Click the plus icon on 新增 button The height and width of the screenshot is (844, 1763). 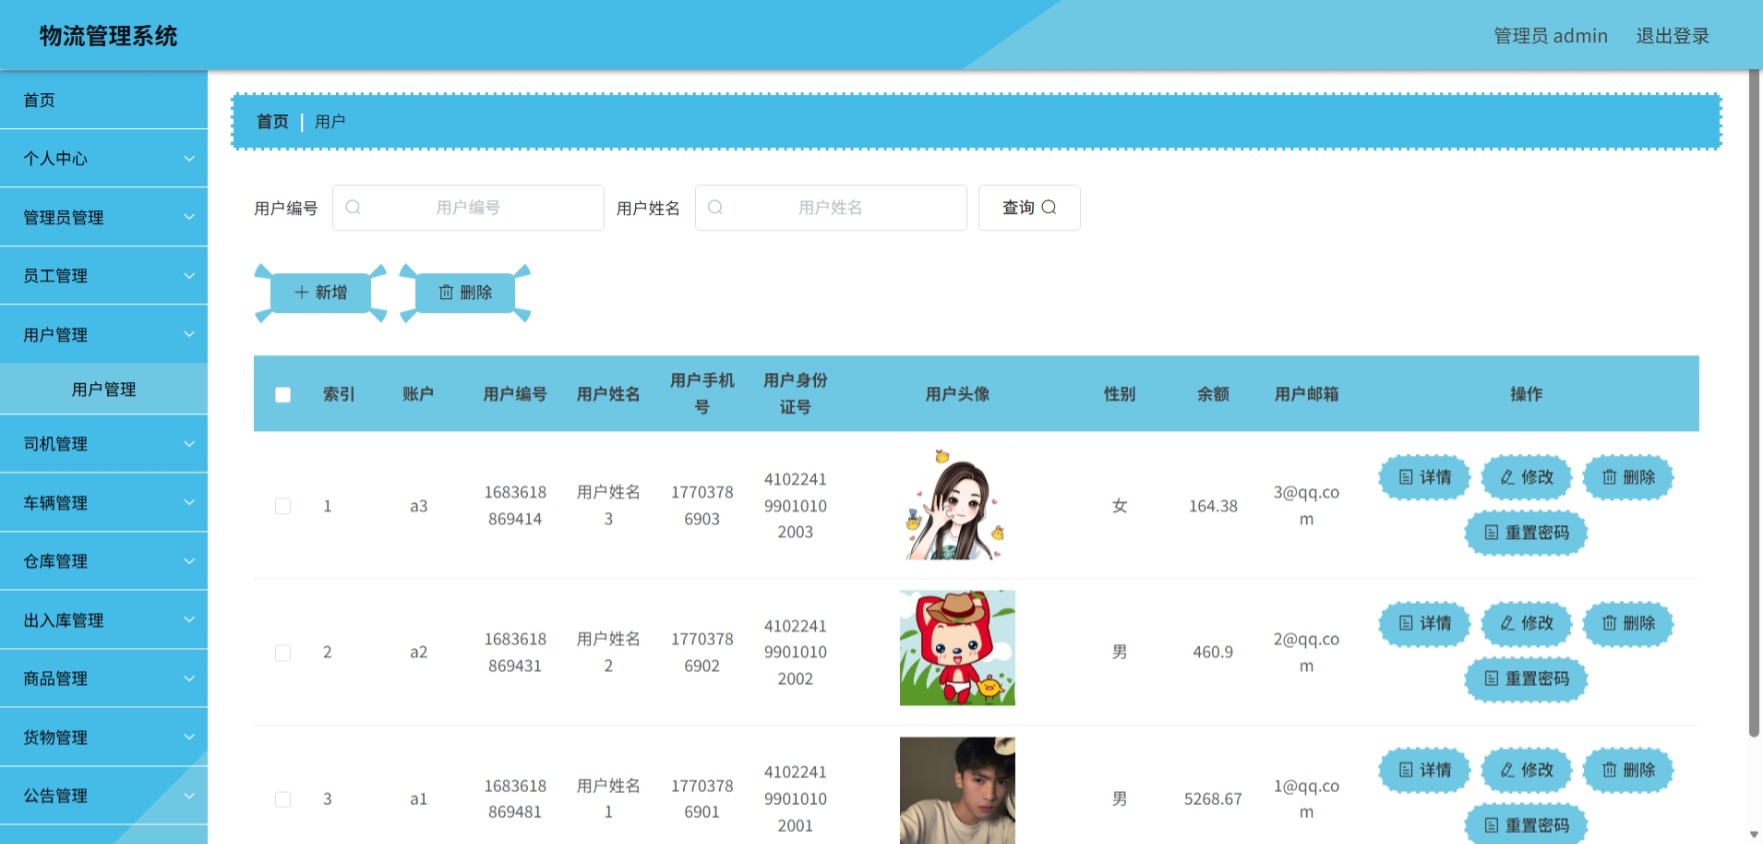pyautogui.click(x=301, y=292)
